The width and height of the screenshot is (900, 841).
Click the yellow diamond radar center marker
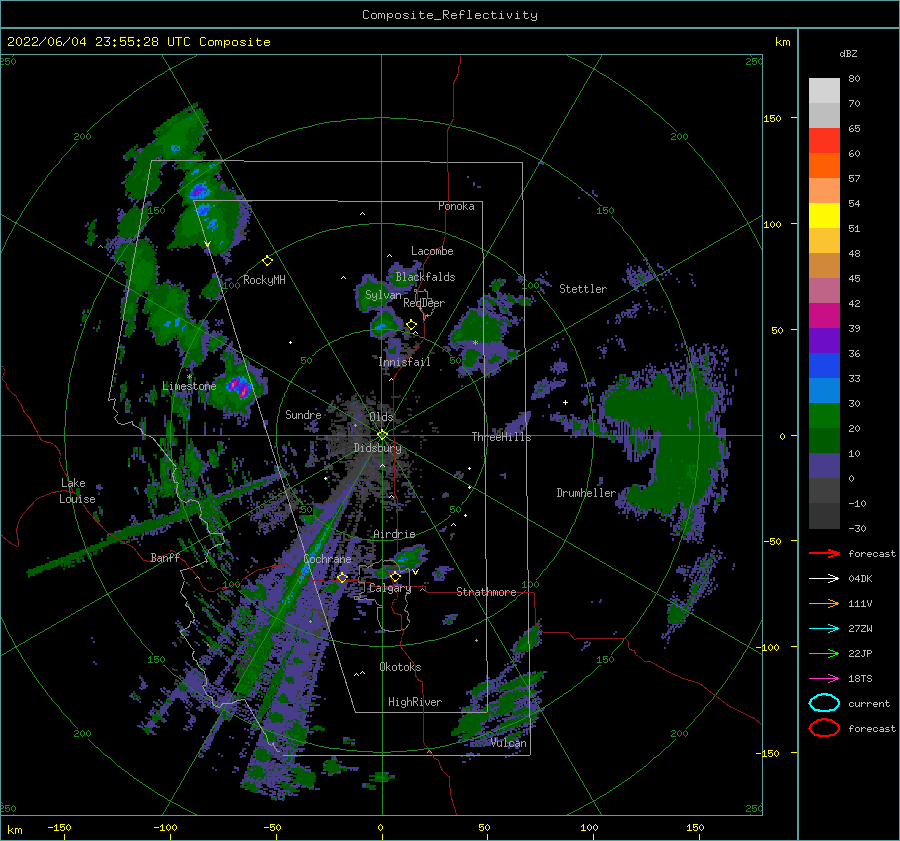[382, 435]
